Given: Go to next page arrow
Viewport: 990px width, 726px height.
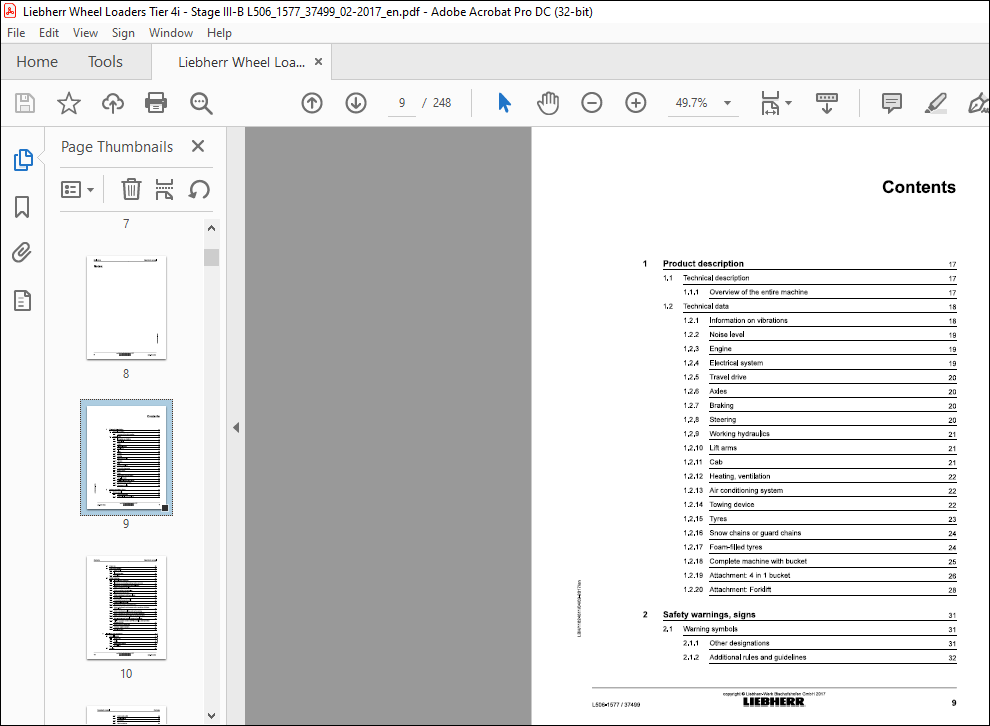Looking at the screenshot, I should tap(356, 103).
